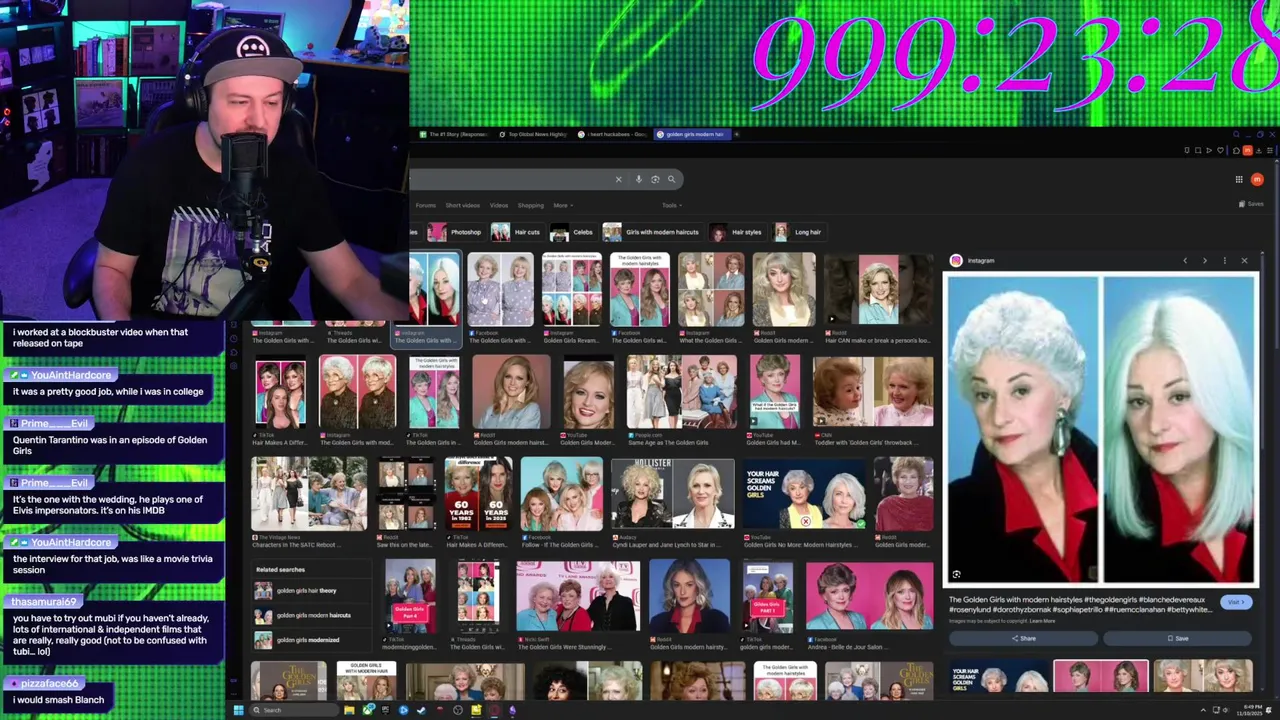This screenshot has height=720, width=1280.
Task: Select the Celebs filter chip
Action: click(573, 232)
